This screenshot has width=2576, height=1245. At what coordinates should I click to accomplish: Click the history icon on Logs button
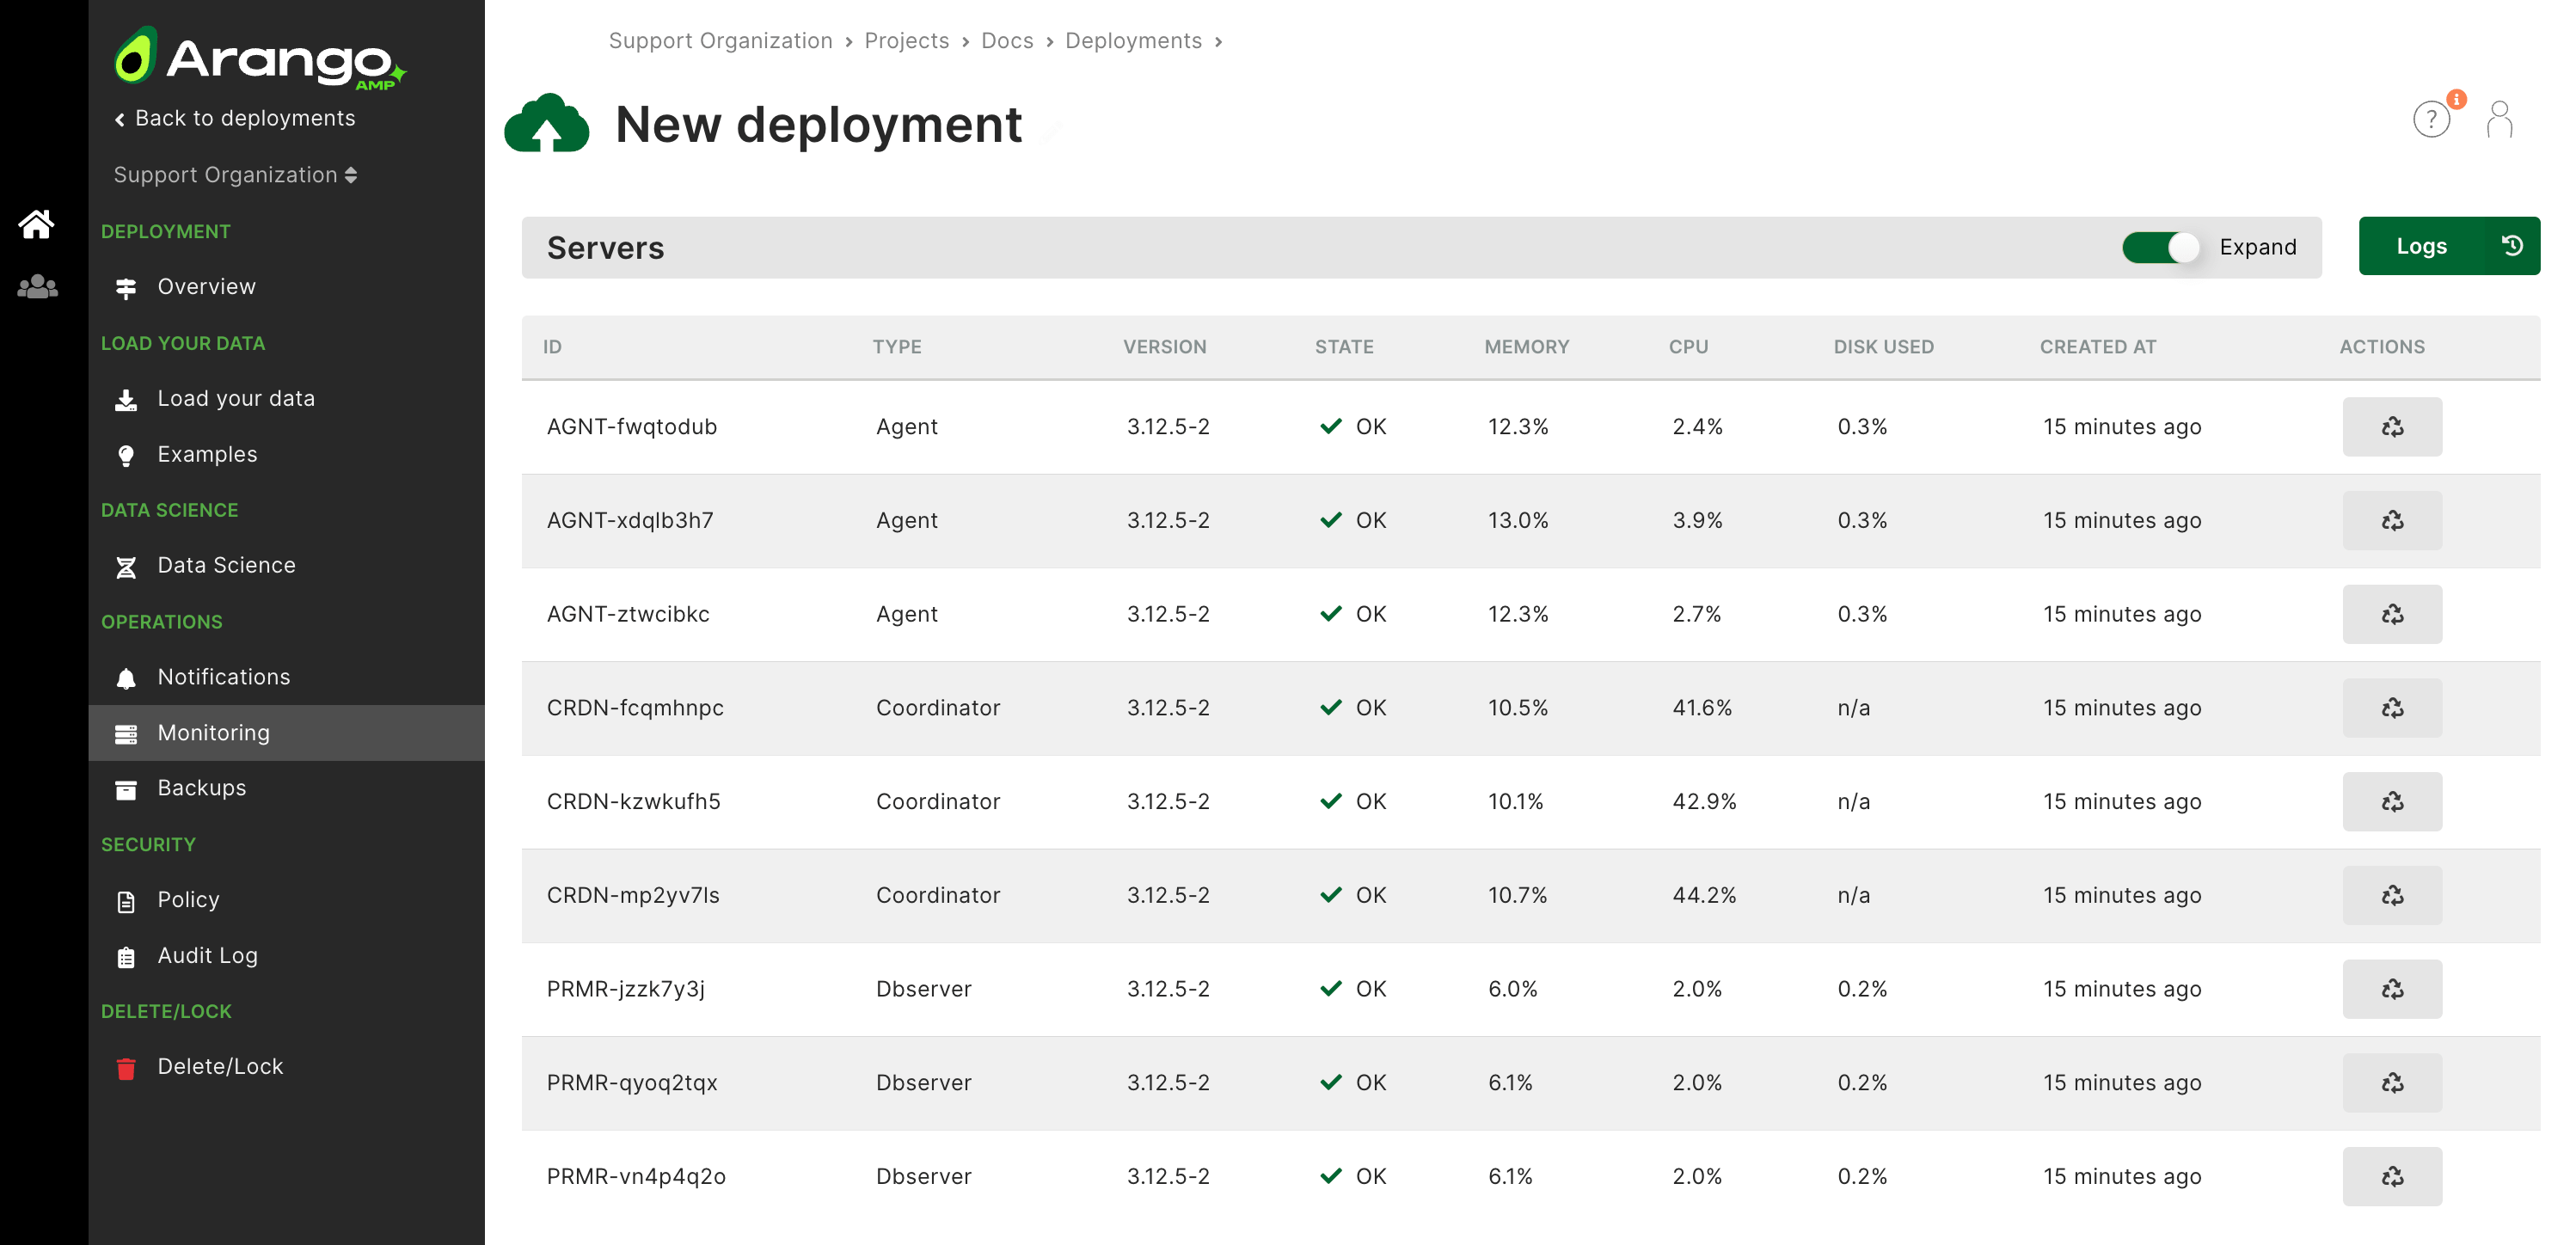point(2512,246)
